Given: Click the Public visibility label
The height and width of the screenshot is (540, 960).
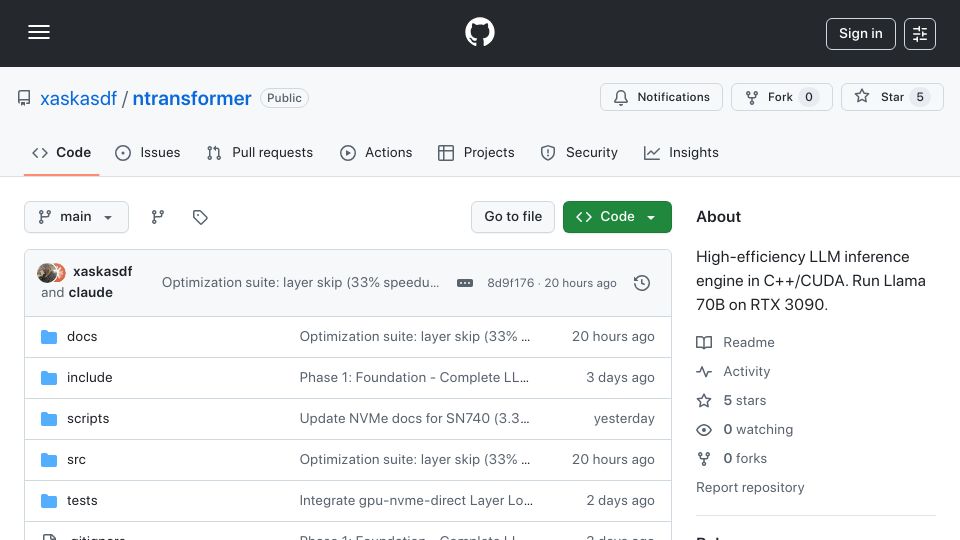Looking at the screenshot, I should pos(284,98).
